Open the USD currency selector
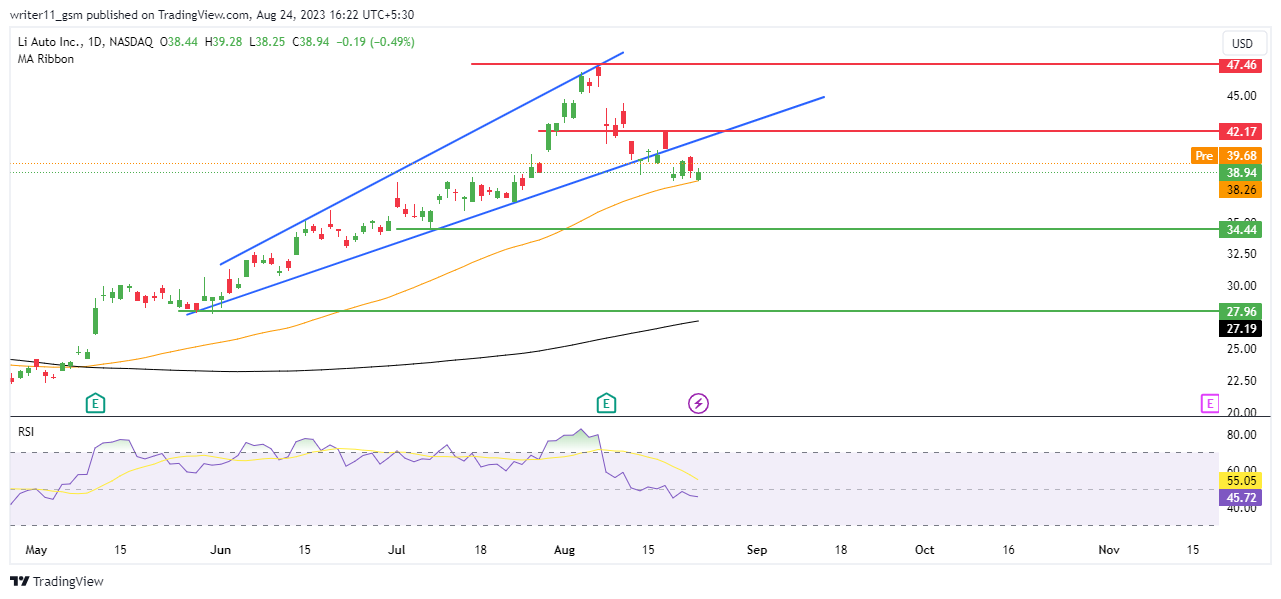The image size is (1281, 599). (1243, 44)
